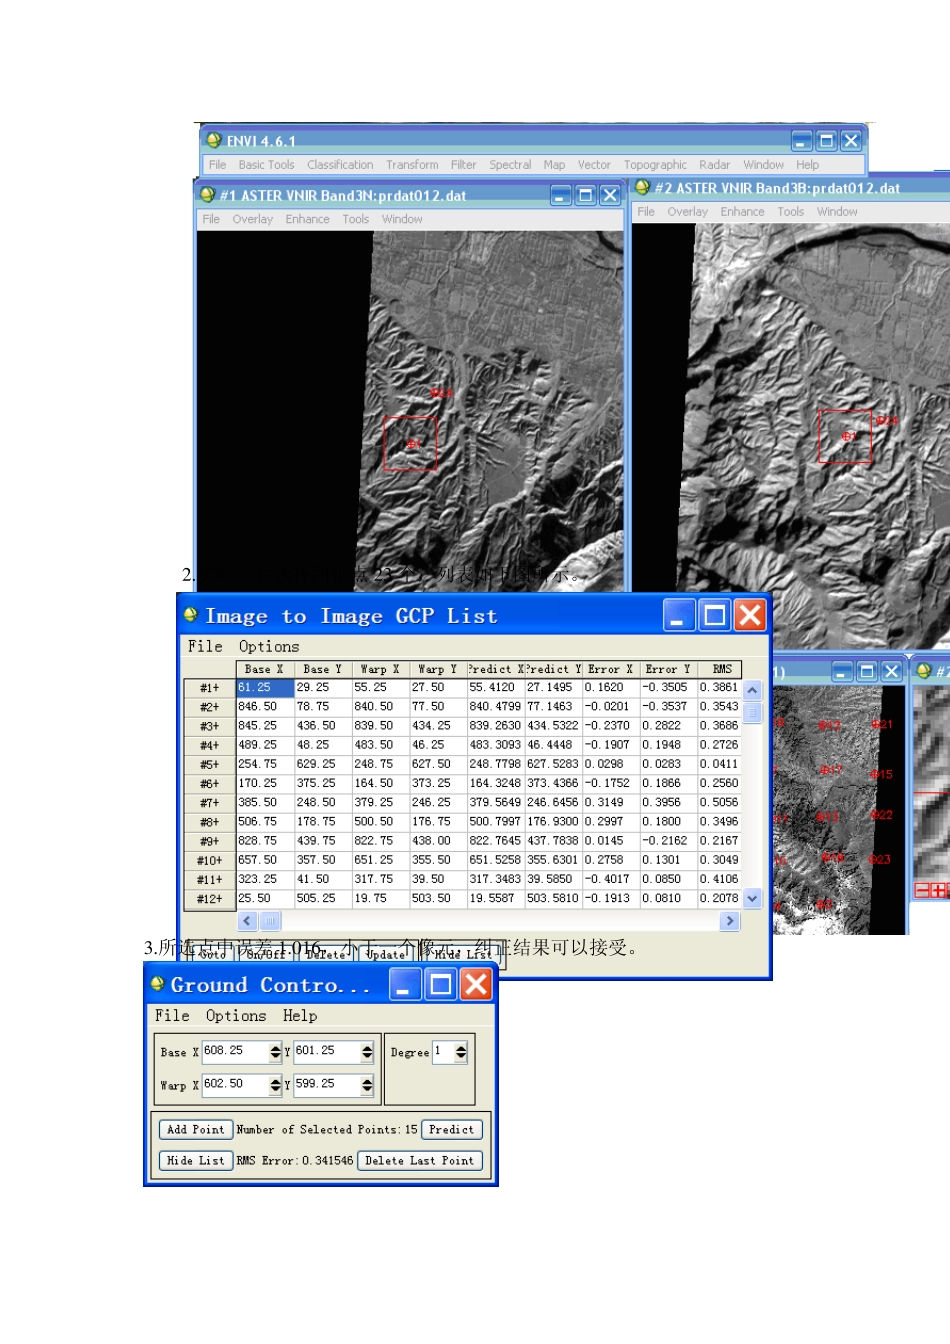The width and height of the screenshot is (950, 1344).
Task: Open Options menu in GCP List window
Action: tap(268, 647)
